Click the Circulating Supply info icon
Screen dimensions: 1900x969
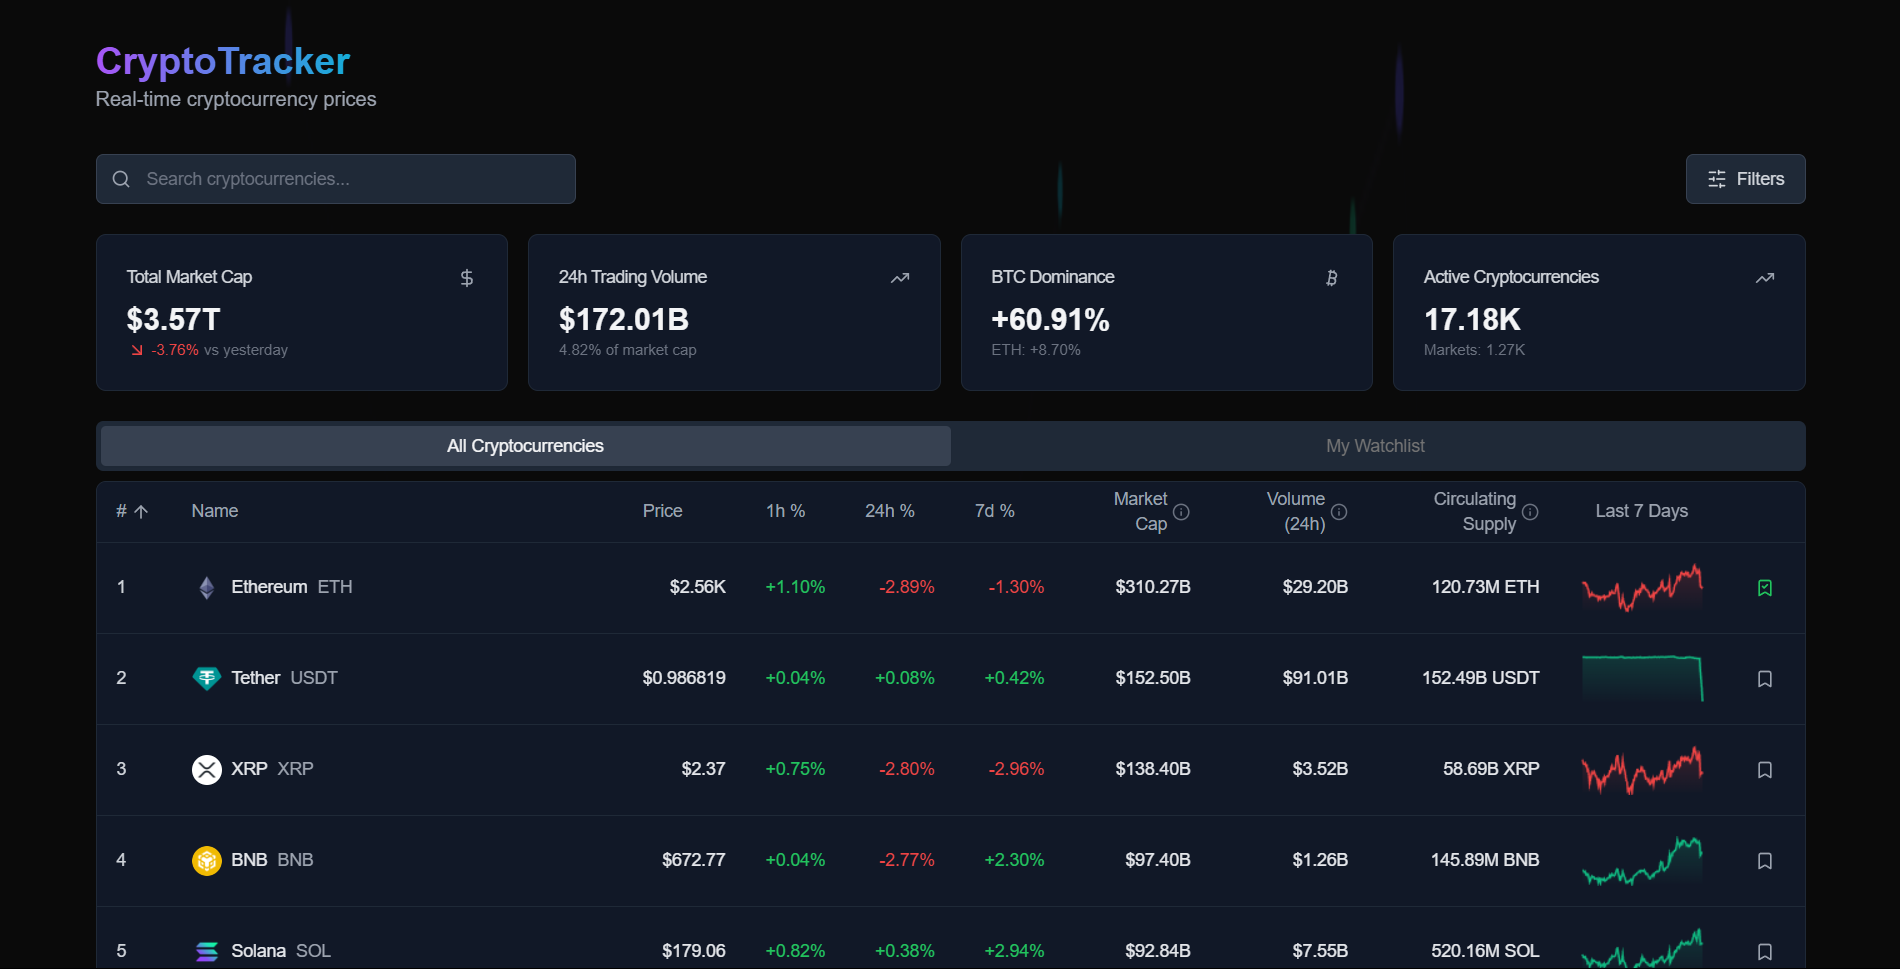pyautogui.click(x=1530, y=512)
